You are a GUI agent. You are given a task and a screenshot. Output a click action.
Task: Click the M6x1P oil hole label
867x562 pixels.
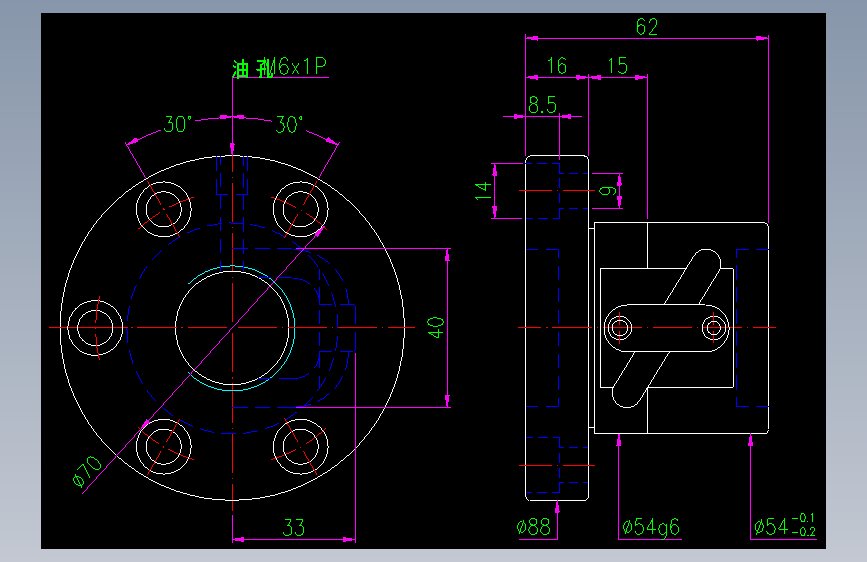pyautogui.click(x=280, y=67)
